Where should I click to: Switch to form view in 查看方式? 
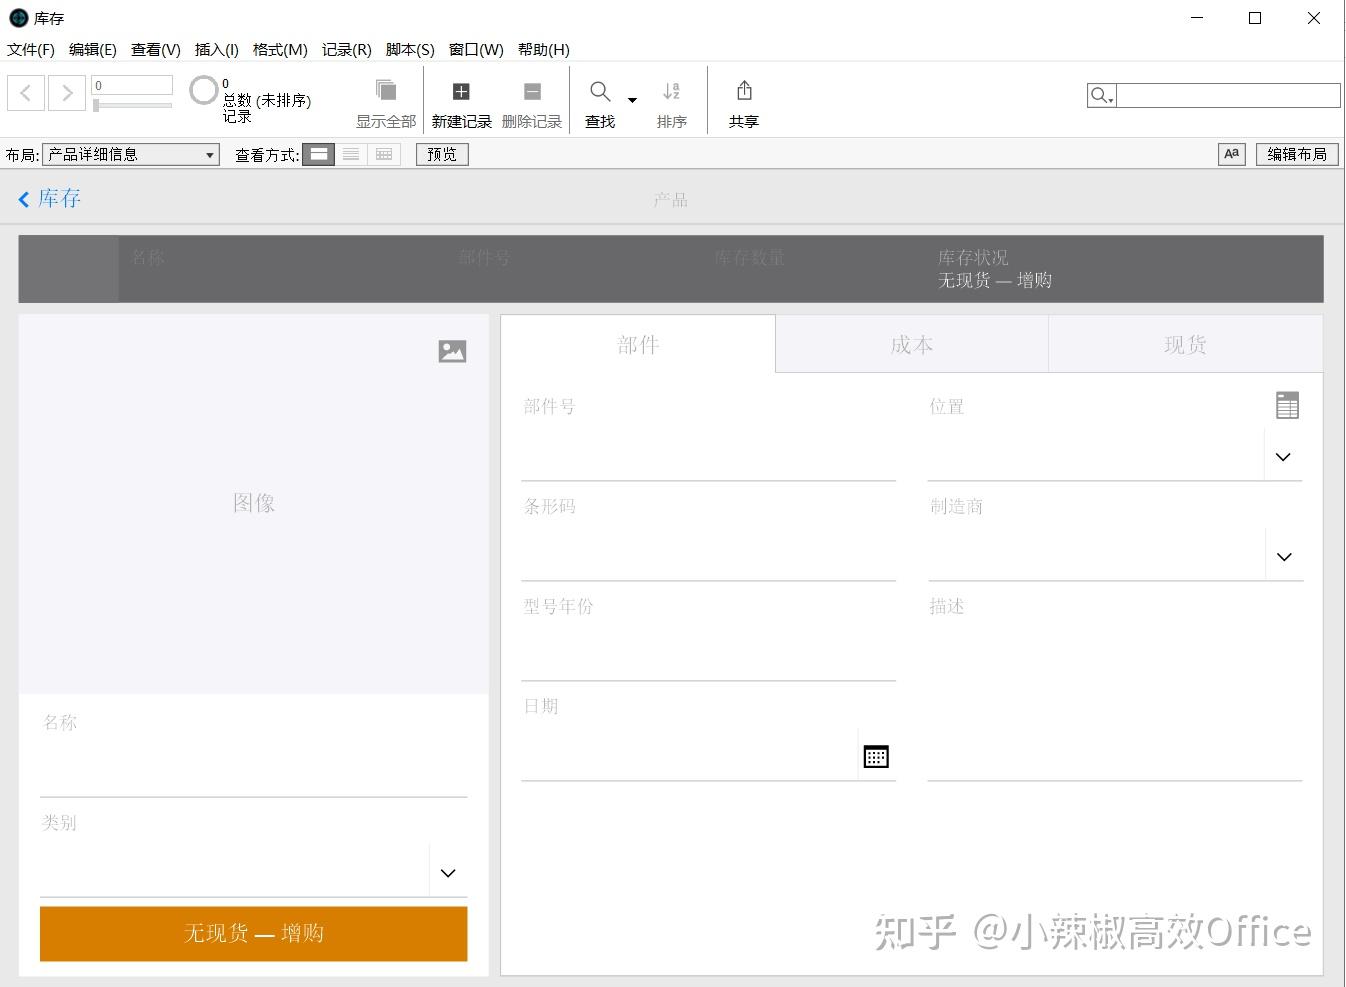coord(318,154)
